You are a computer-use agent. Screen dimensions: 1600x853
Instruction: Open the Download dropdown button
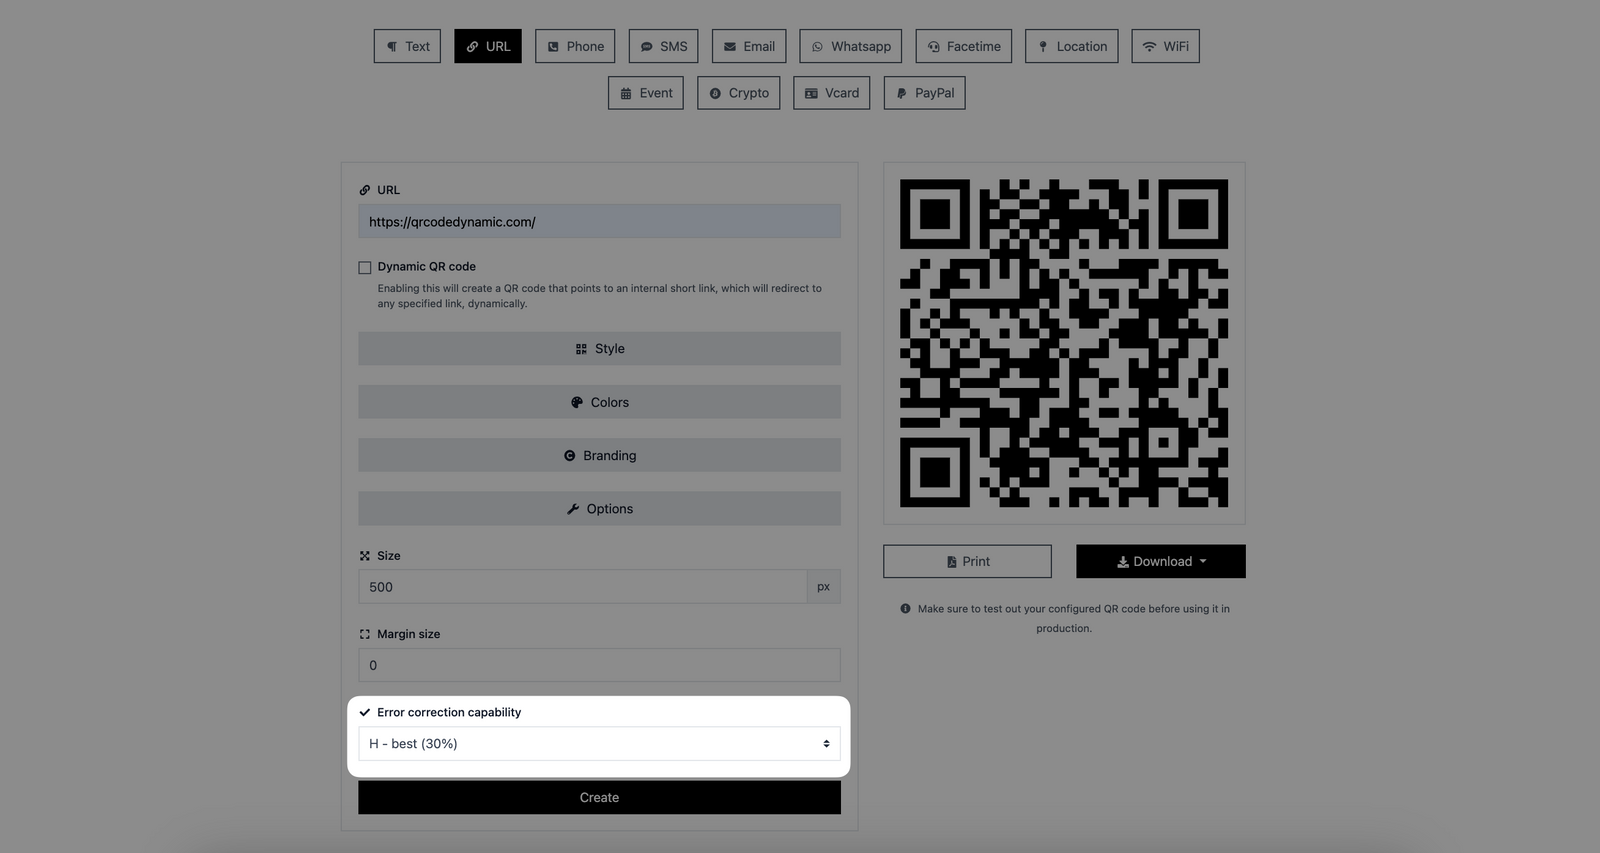point(1161,561)
